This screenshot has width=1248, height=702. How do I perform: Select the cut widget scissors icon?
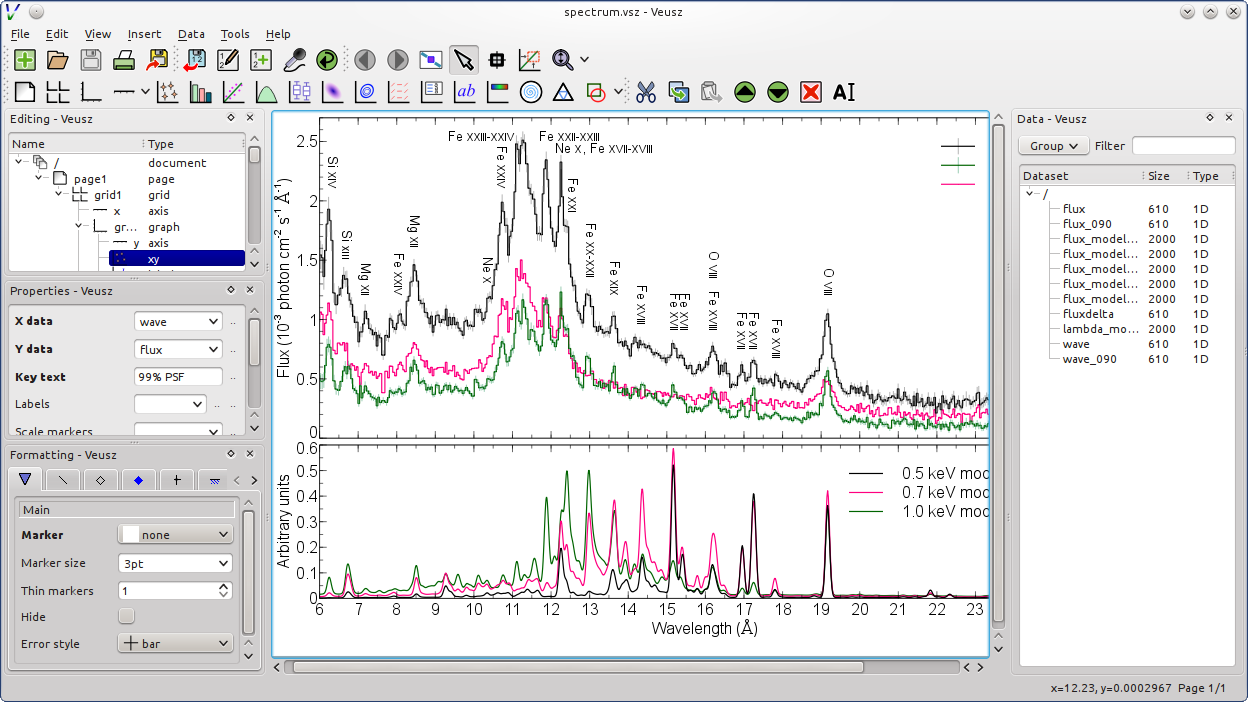point(646,92)
